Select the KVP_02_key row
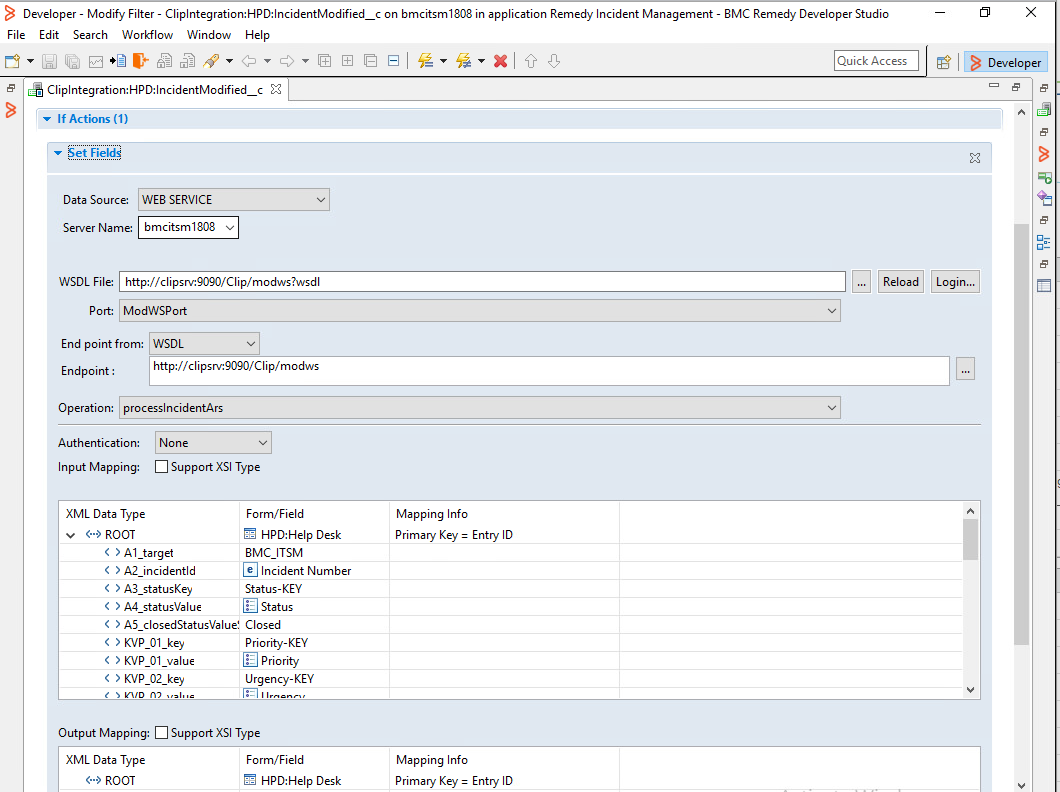Image resolution: width=1060 pixels, height=792 pixels. (x=510, y=678)
